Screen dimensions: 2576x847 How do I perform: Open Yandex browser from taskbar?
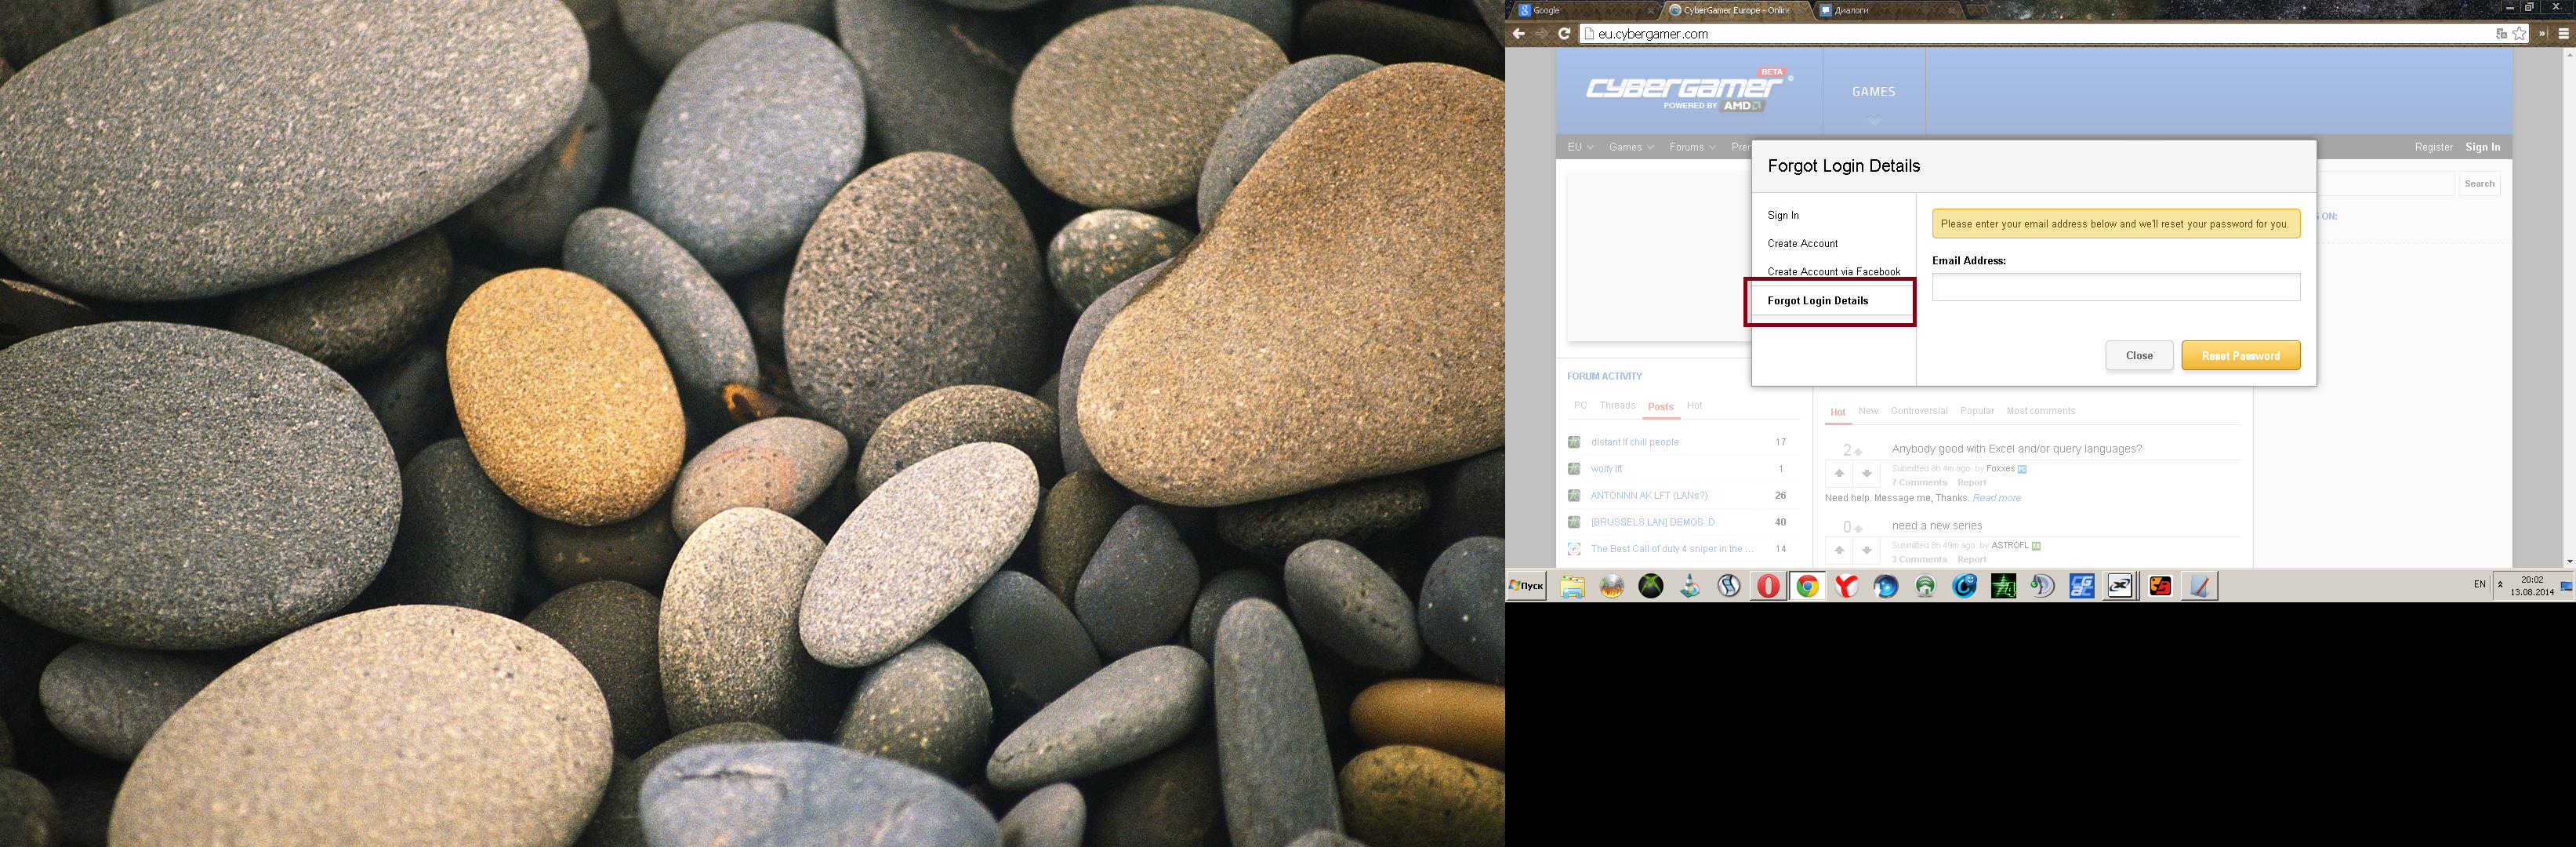pos(1846,586)
